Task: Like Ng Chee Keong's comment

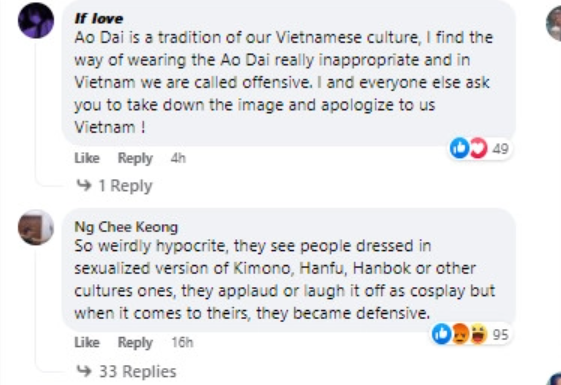Action: (87, 342)
